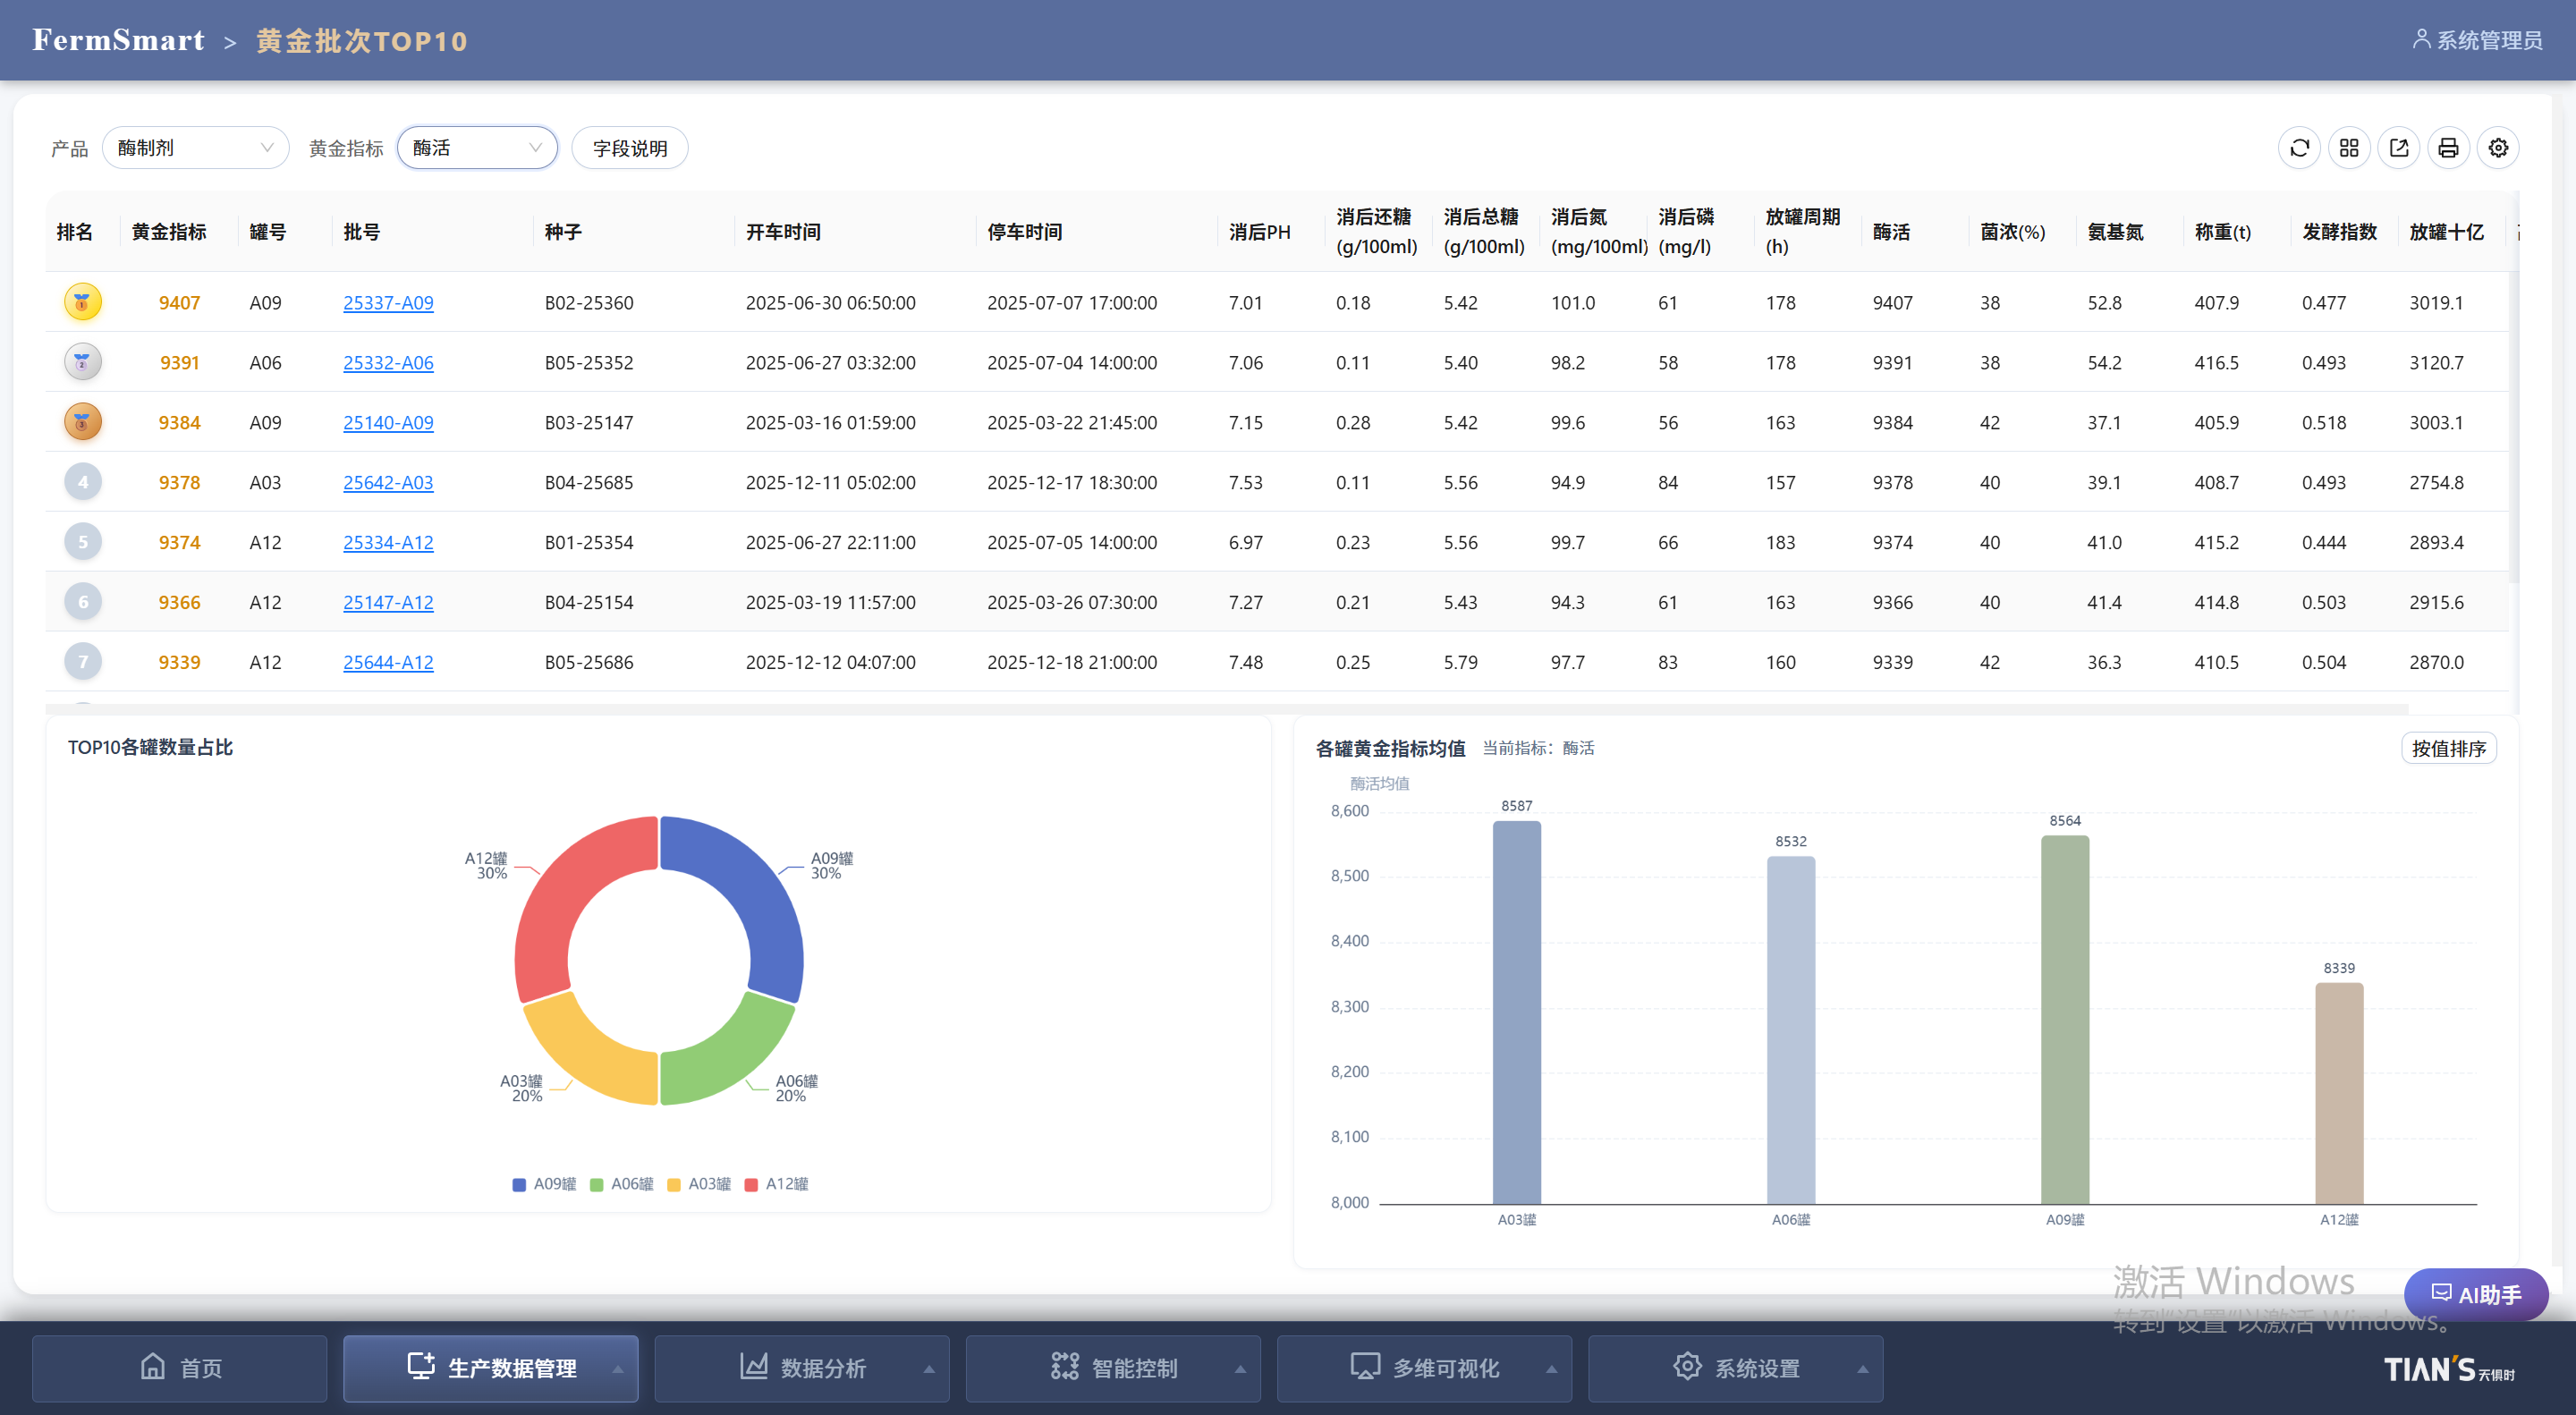Viewport: 2576px width, 1415px height.
Task: Click the 字段说明 button
Action: (629, 148)
